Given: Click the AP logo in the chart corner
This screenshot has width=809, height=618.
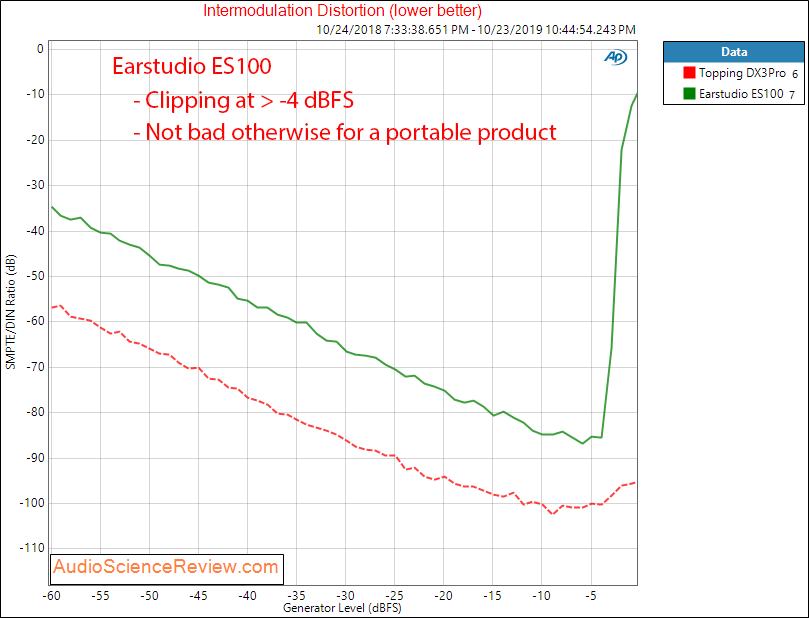Looking at the screenshot, I should [616, 57].
